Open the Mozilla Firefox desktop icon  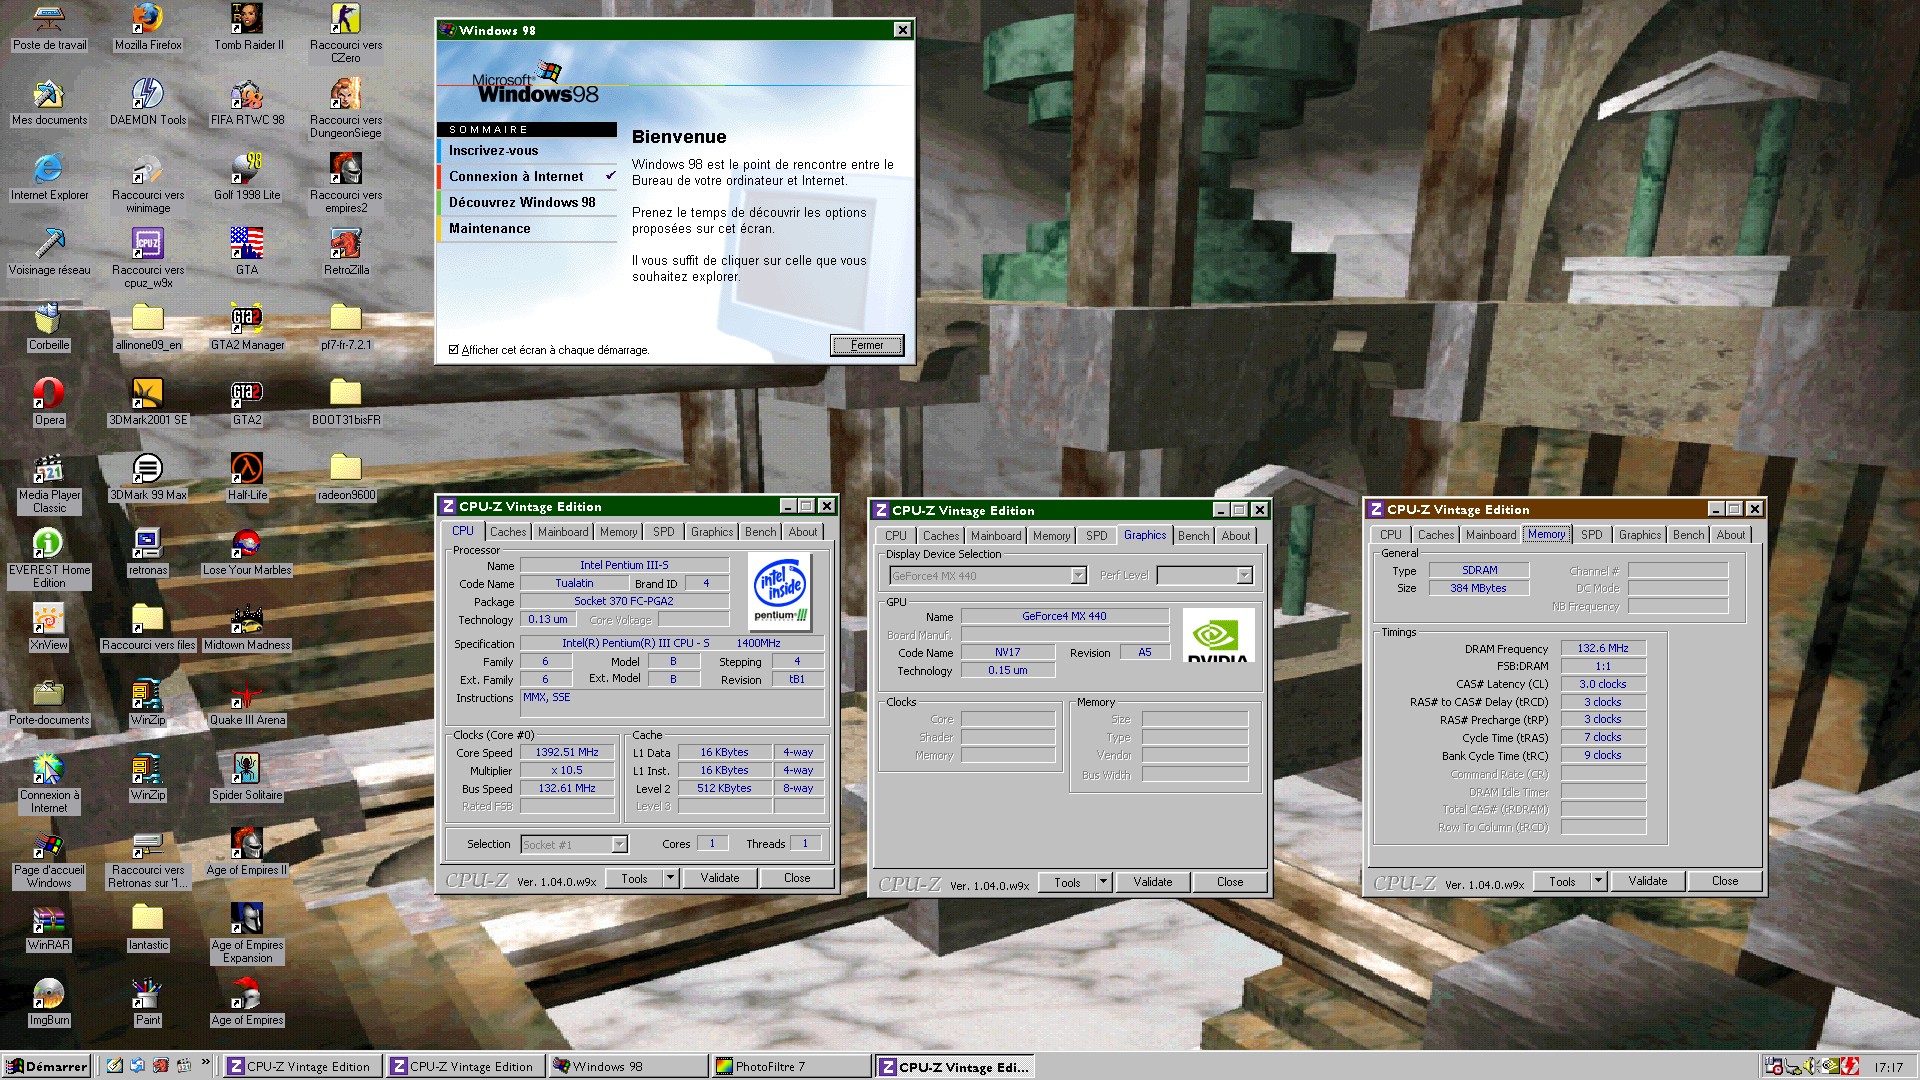pos(147,20)
